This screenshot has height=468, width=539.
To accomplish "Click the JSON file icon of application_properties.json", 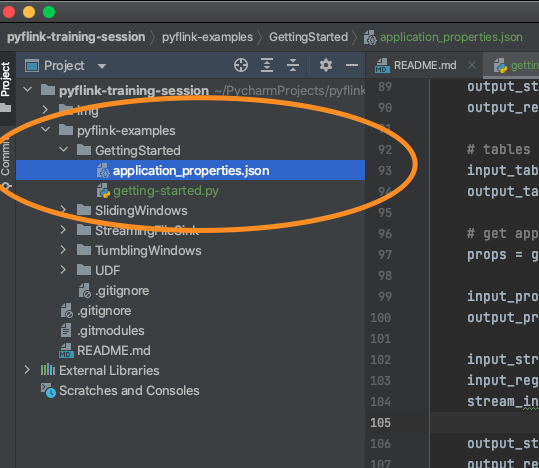I will pos(102,170).
